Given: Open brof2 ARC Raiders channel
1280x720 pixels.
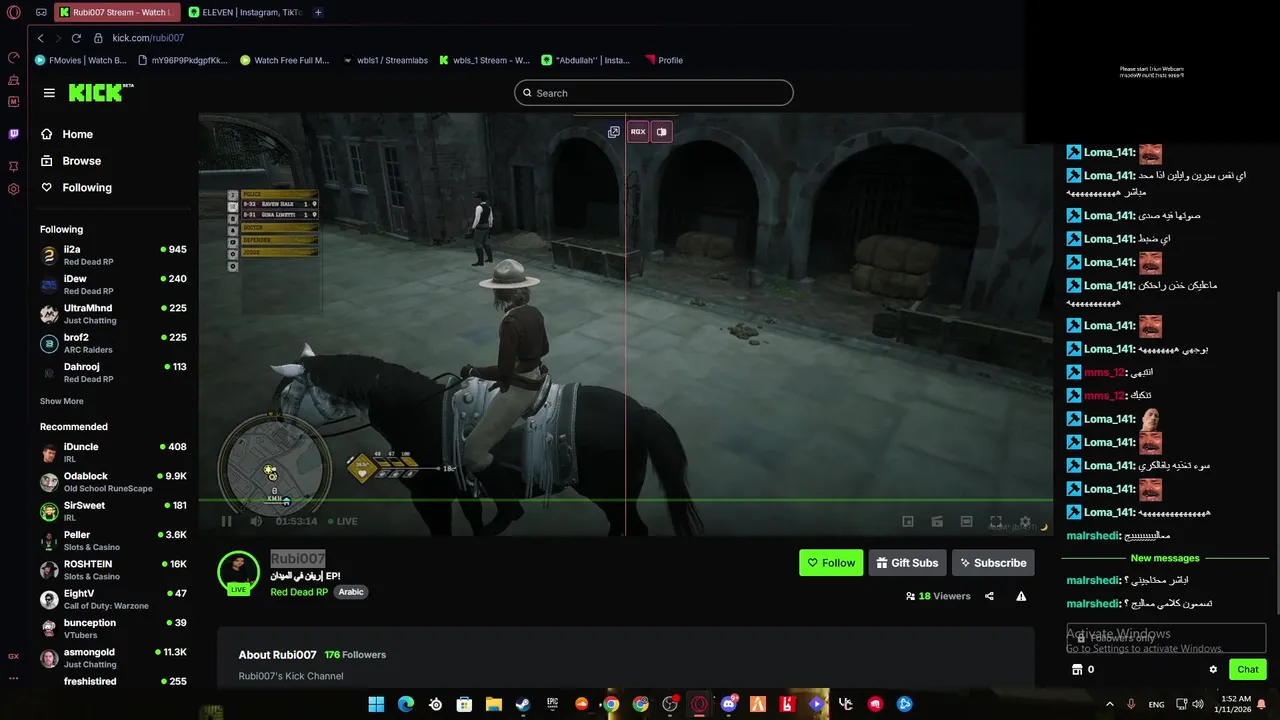Looking at the screenshot, I should click(113, 343).
